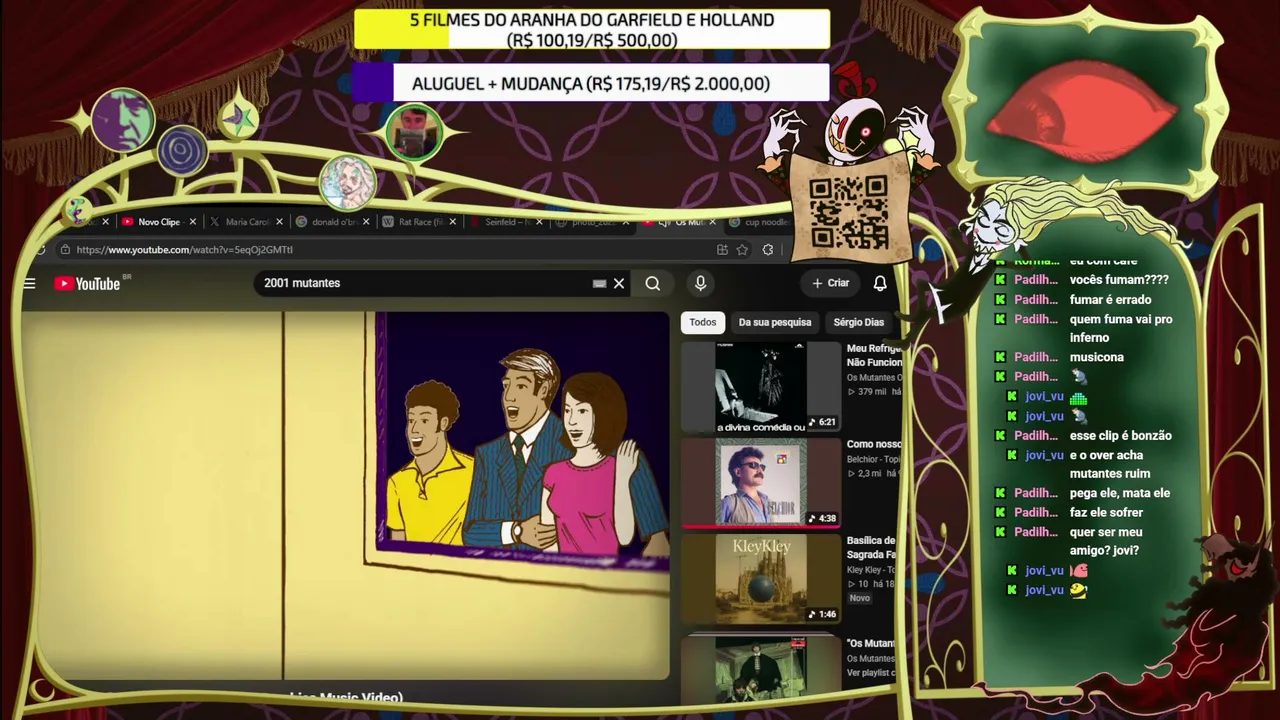This screenshot has width=1280, height=720.
Task: Open the '"Os Mutant' playlist title
Action: tap(872, 643)
